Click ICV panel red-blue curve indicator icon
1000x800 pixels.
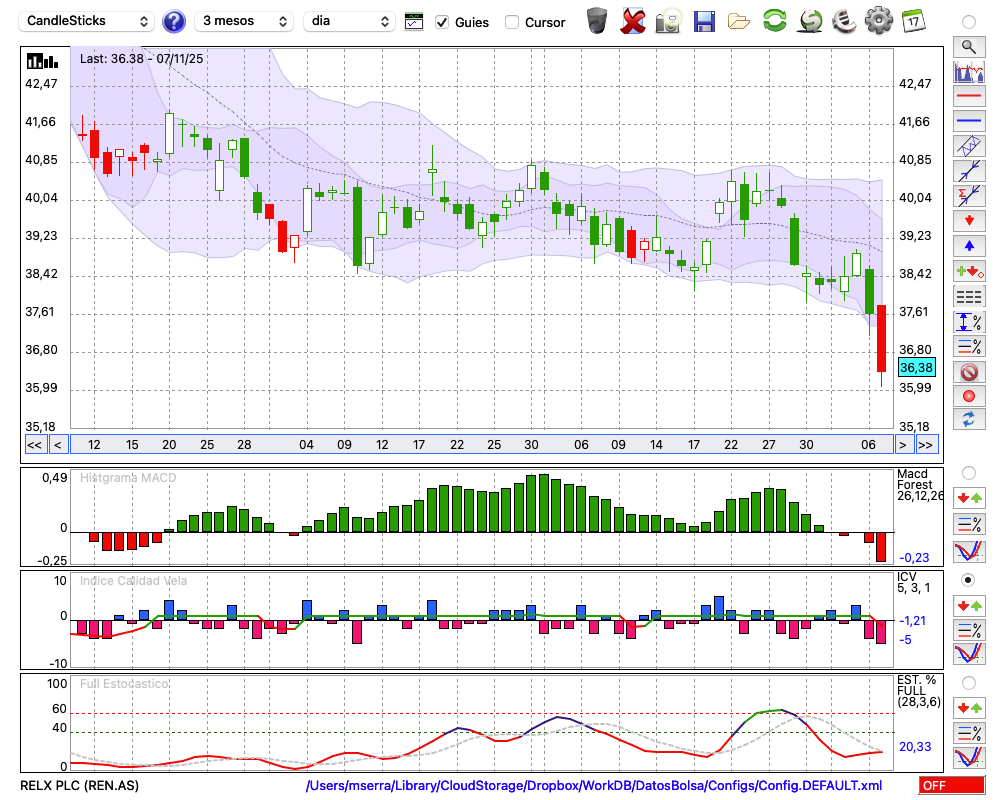[969, 654]
